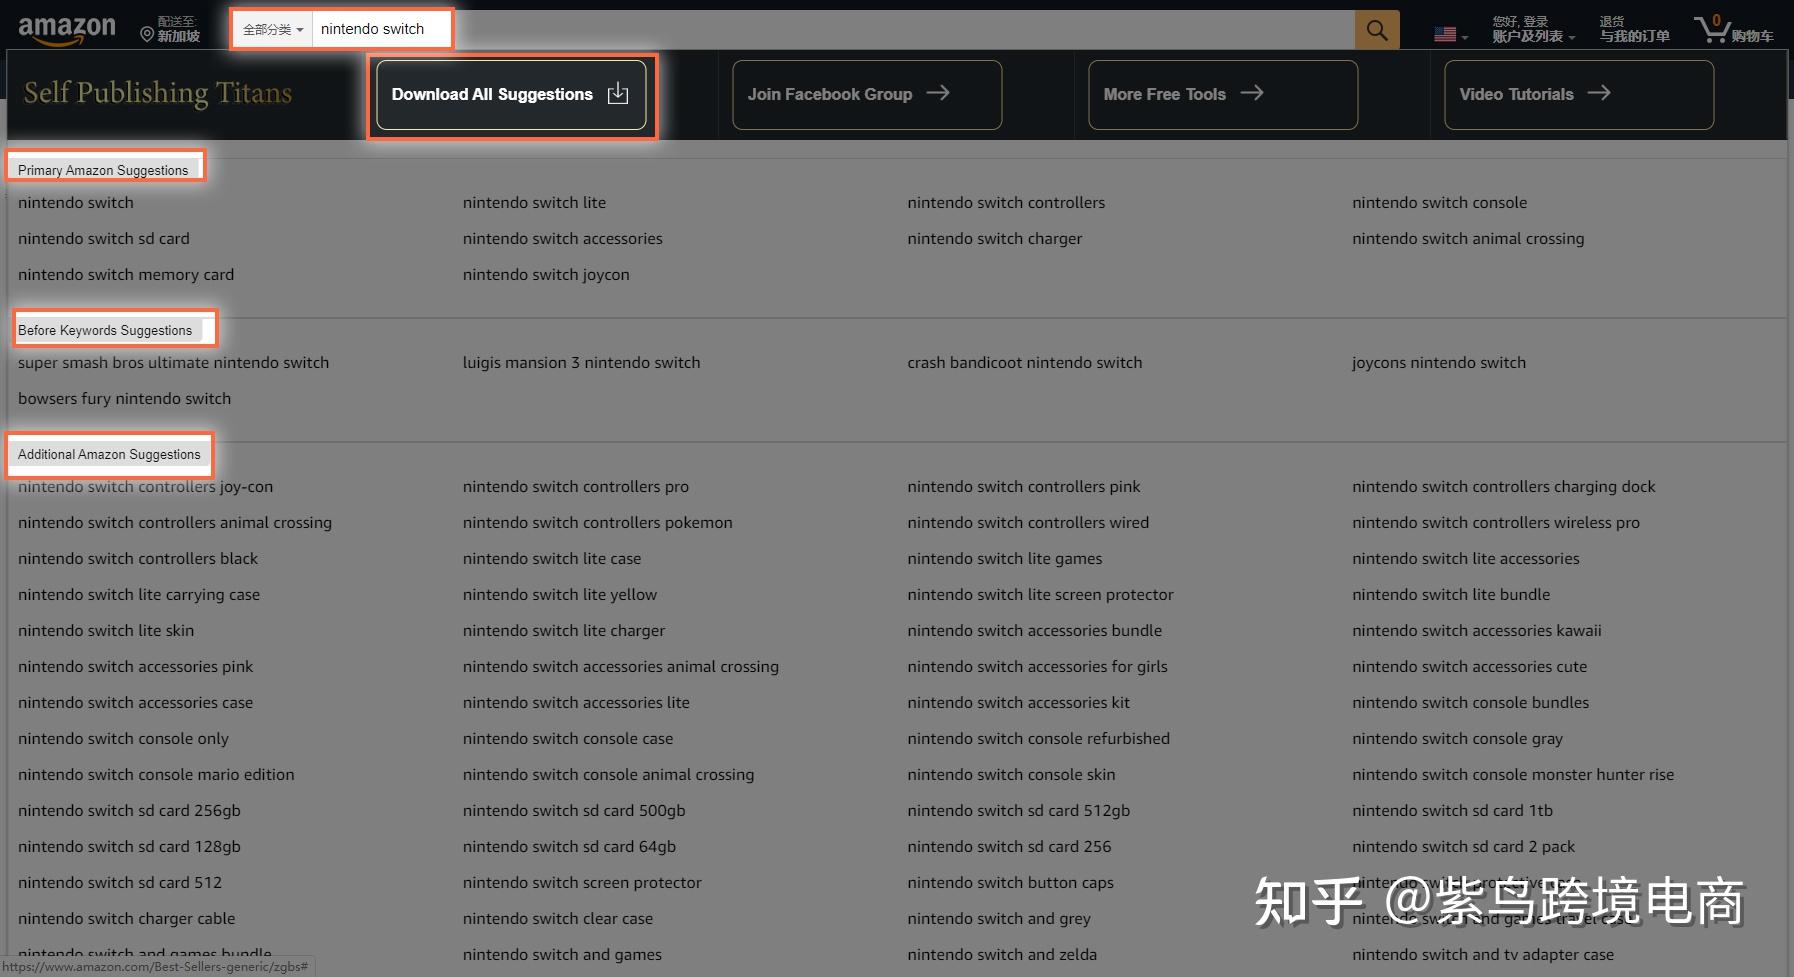Select luigis mansion 3 nintendo switch

[582, 362]
